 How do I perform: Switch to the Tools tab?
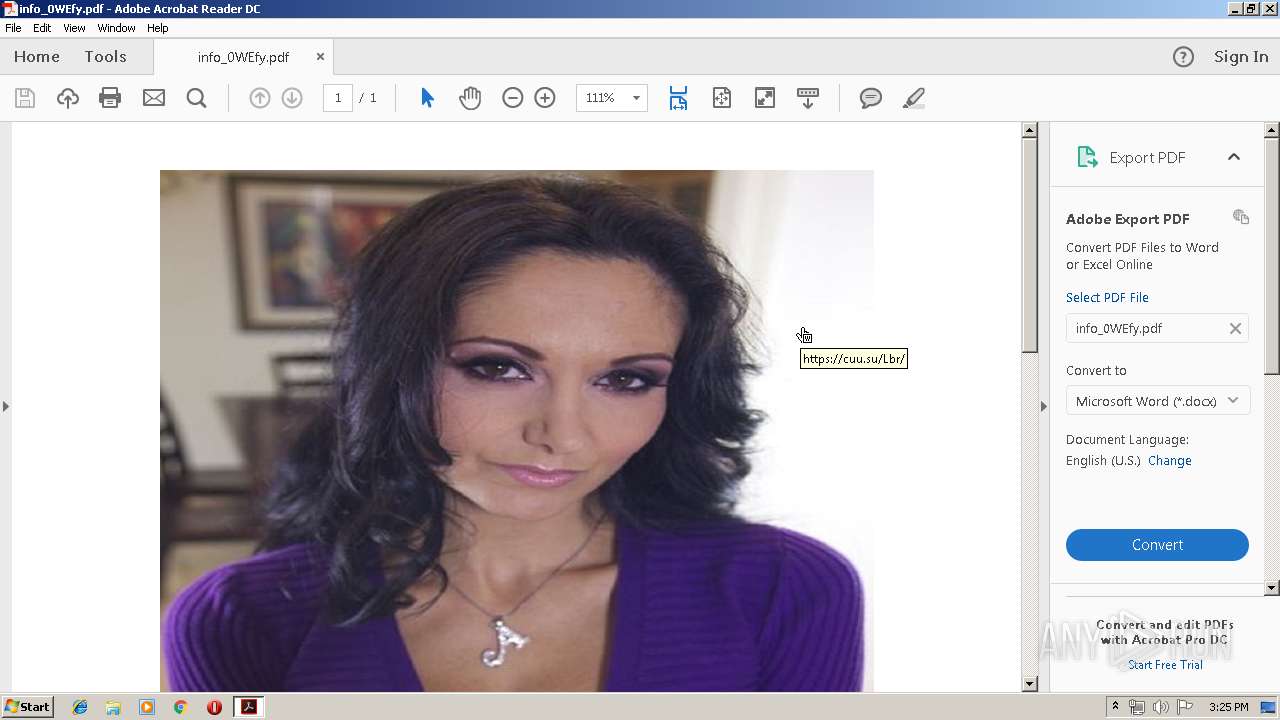tap(105, 57)
